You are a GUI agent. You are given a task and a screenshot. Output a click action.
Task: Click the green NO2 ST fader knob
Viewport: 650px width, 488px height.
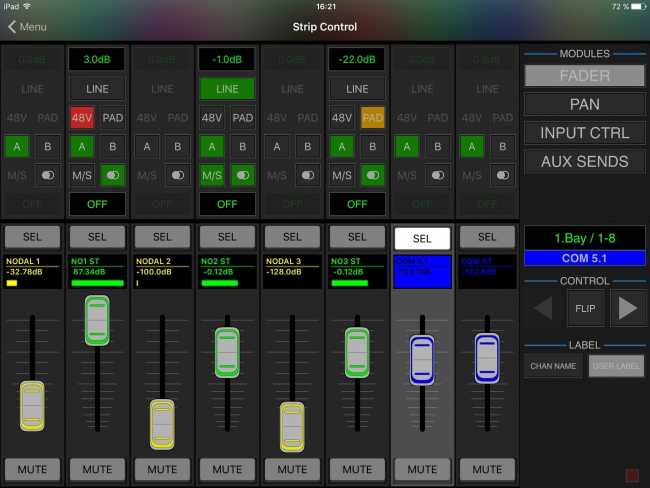coord(227,352)
